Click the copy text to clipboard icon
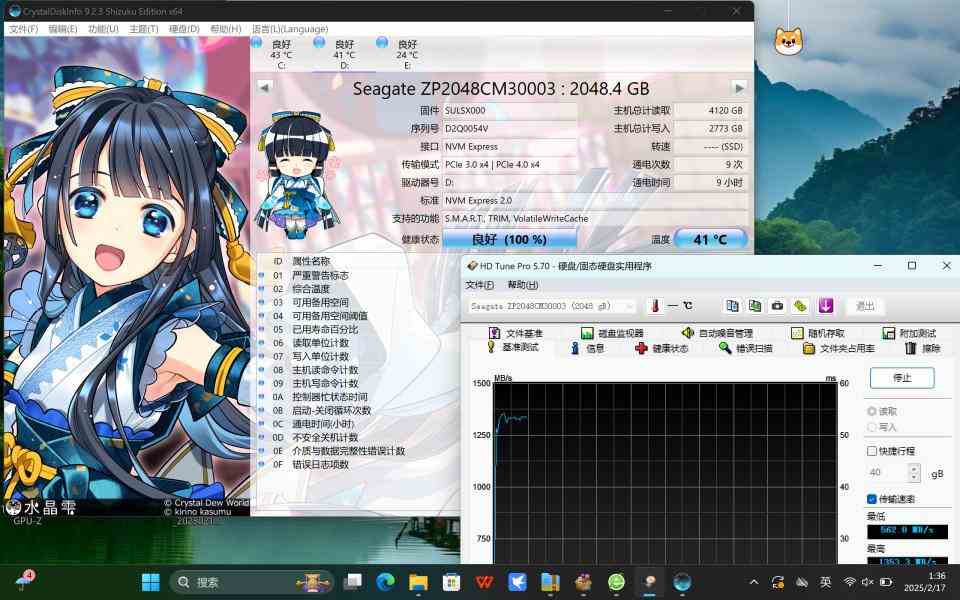Screen dimensions: 960x600 (x=733, y=306)
